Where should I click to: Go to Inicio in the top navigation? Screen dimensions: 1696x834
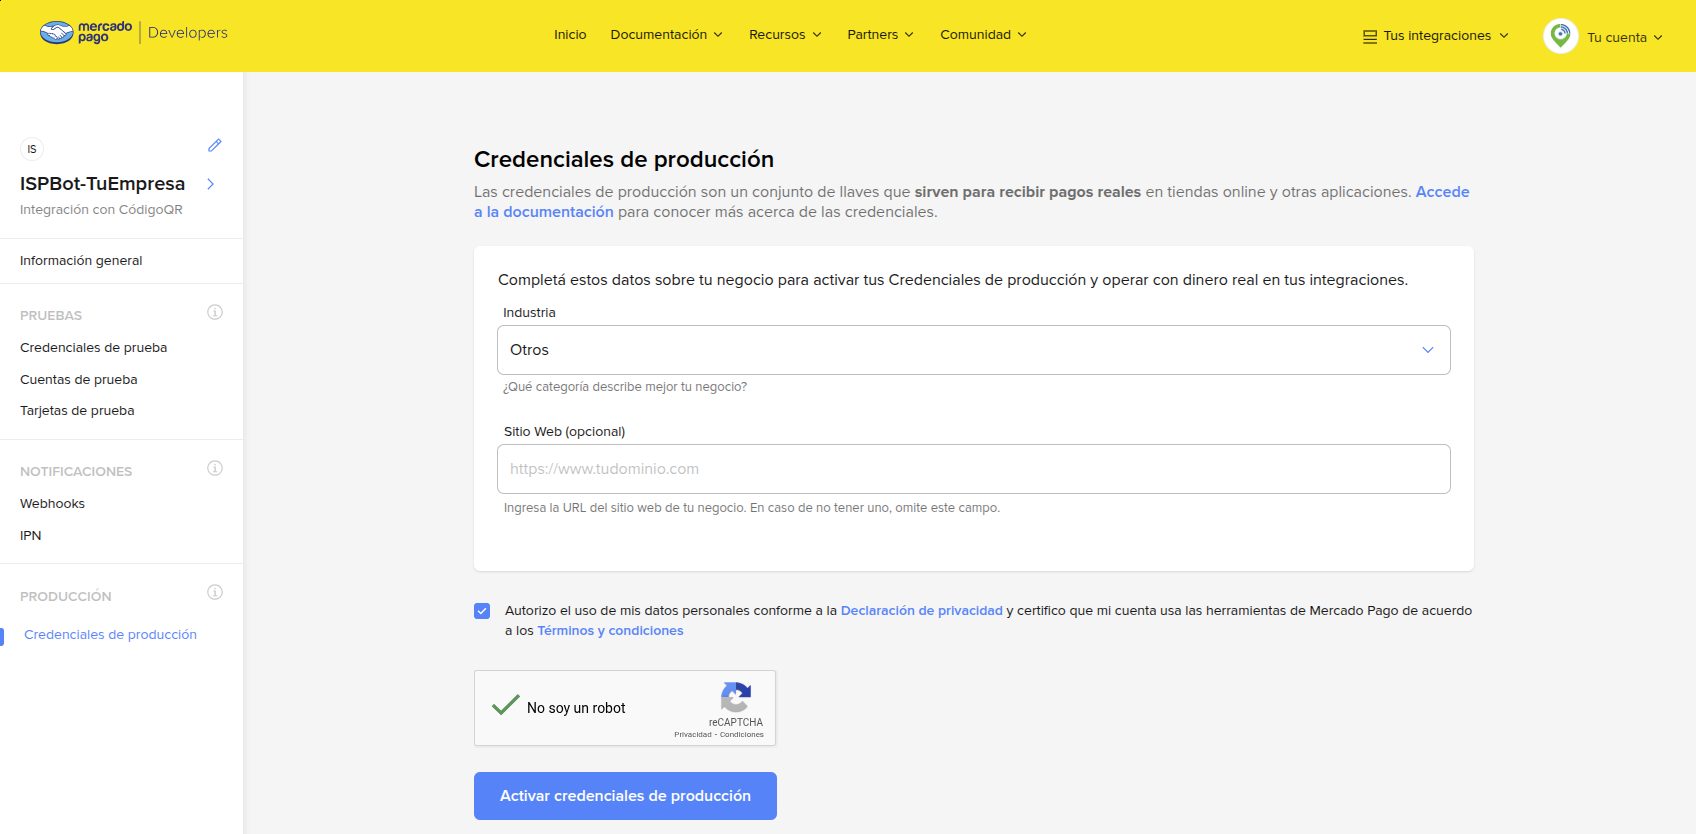point(570,35)
